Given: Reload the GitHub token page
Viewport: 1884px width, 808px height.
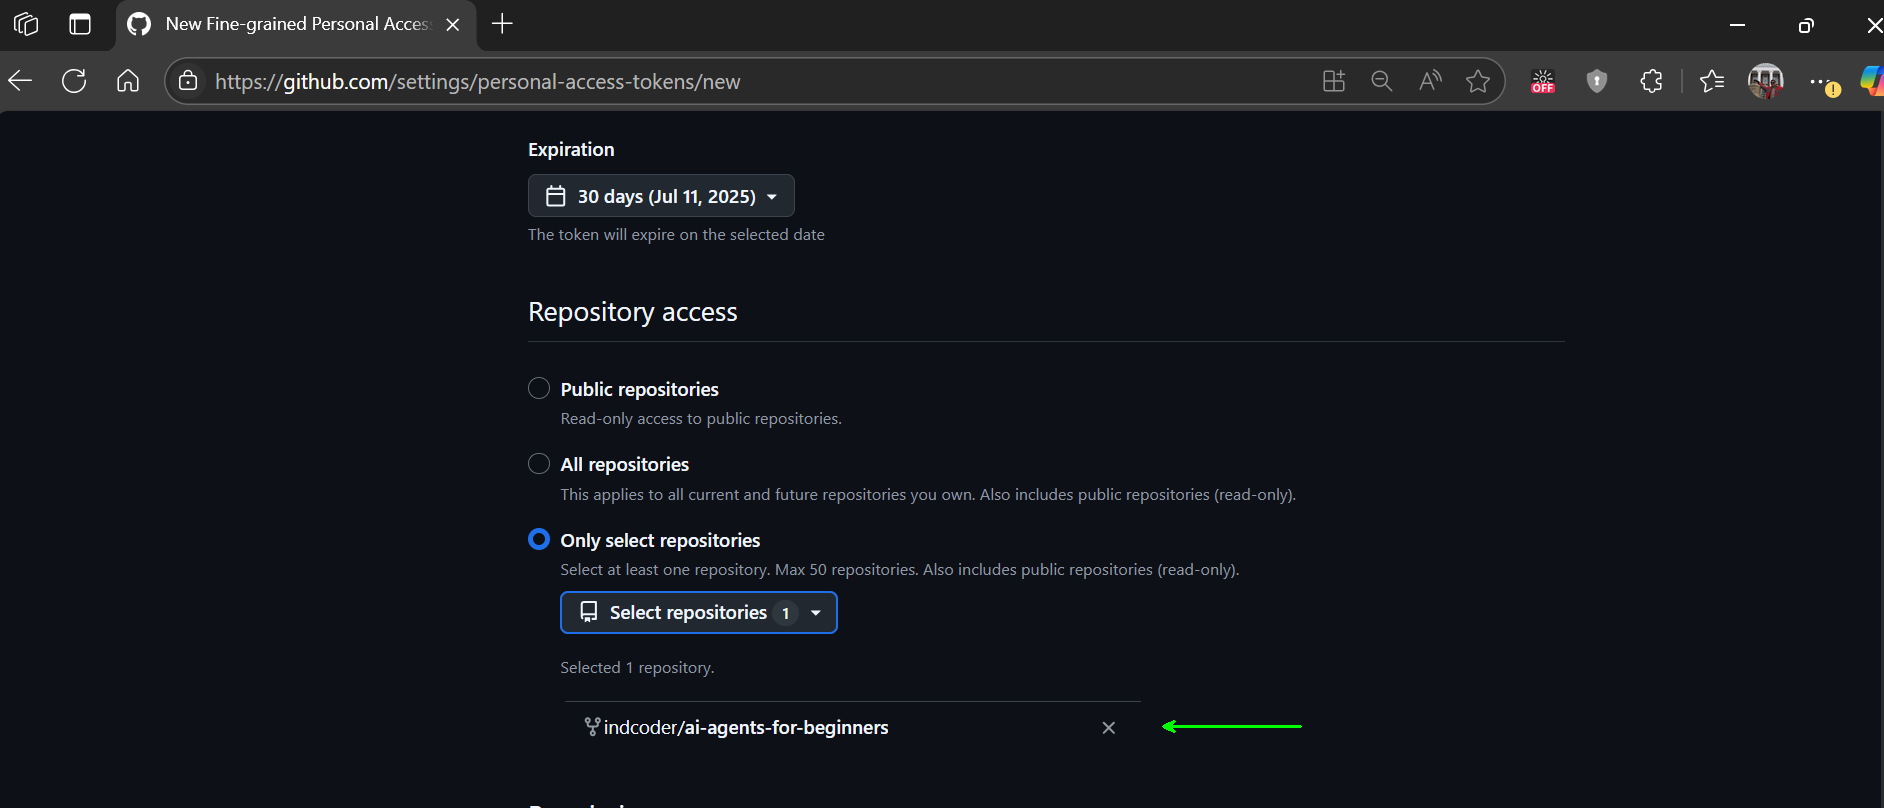Looking at the screenshot, I should coord(74,81).
